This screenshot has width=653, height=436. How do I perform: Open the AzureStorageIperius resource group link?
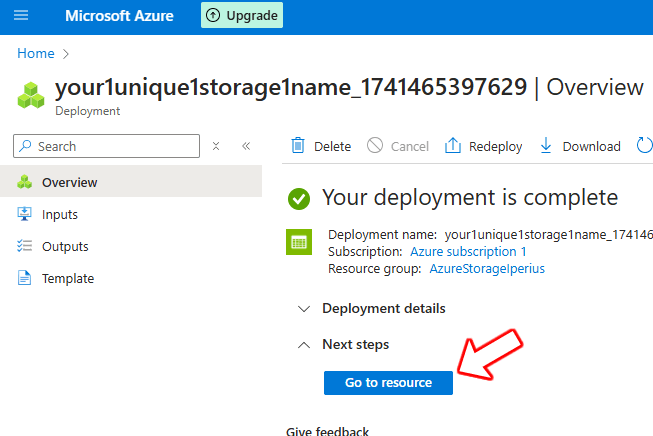[x=487, y=269]
